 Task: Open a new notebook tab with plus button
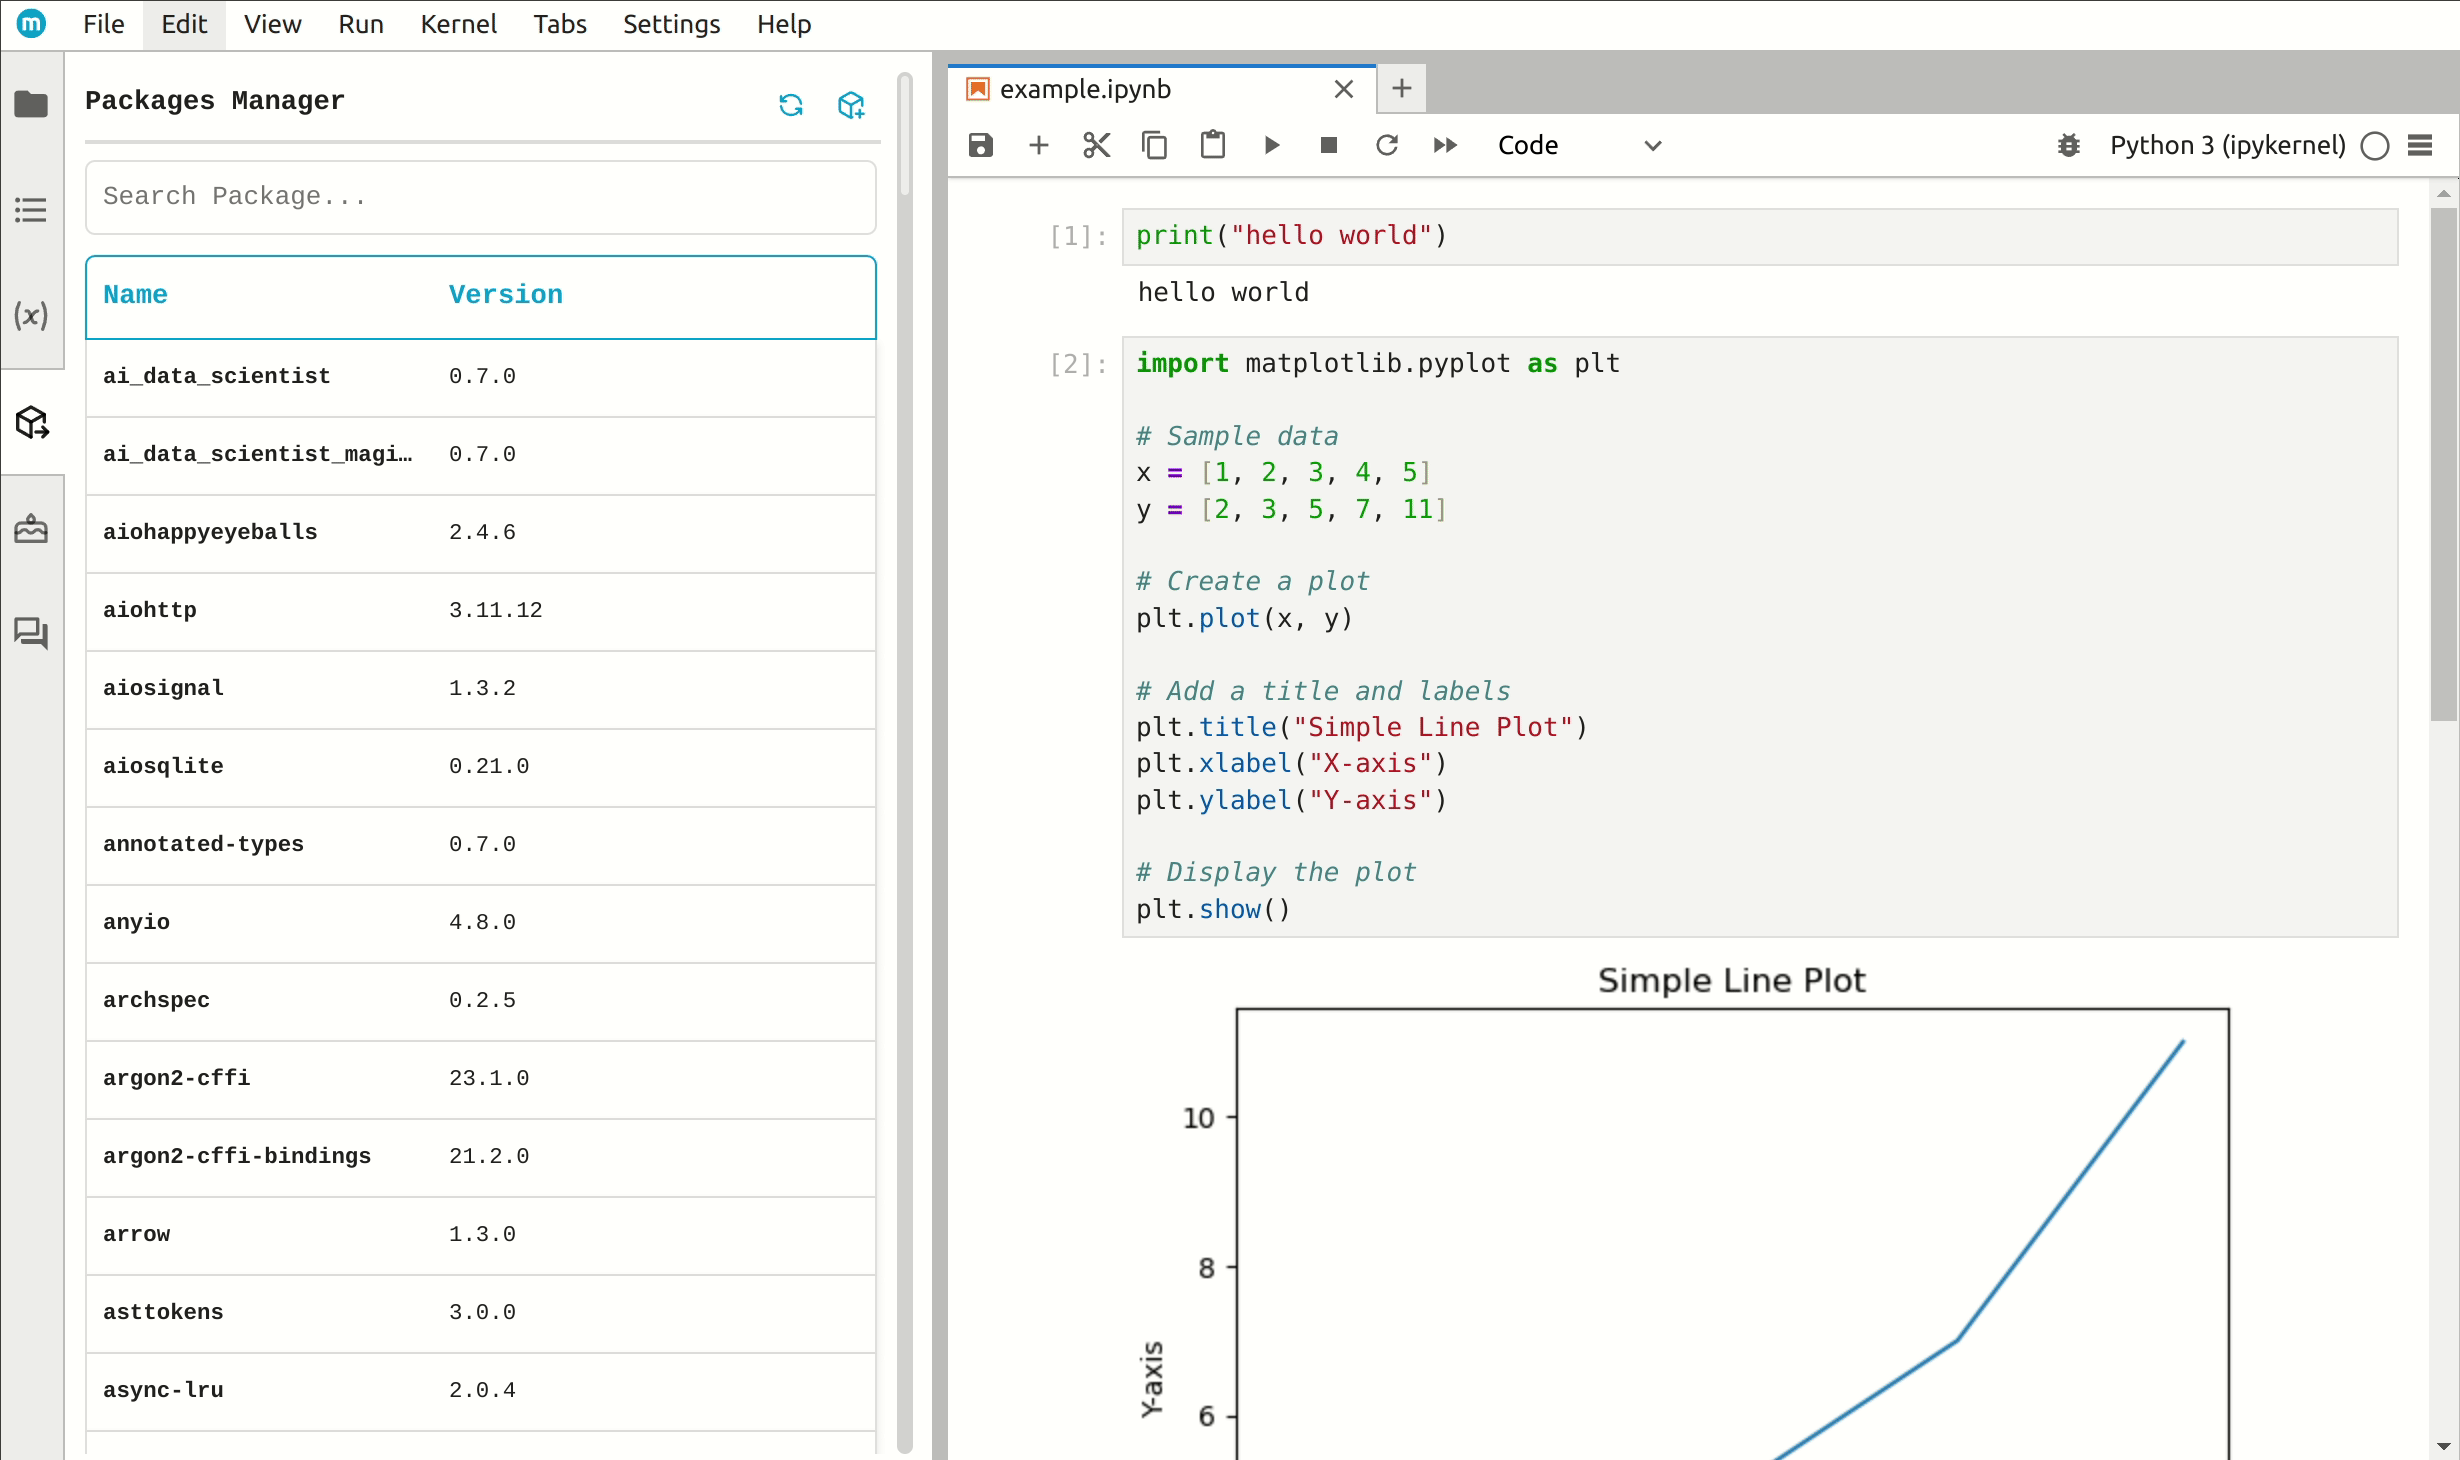pyautogui.click(x=1400, y=88)
